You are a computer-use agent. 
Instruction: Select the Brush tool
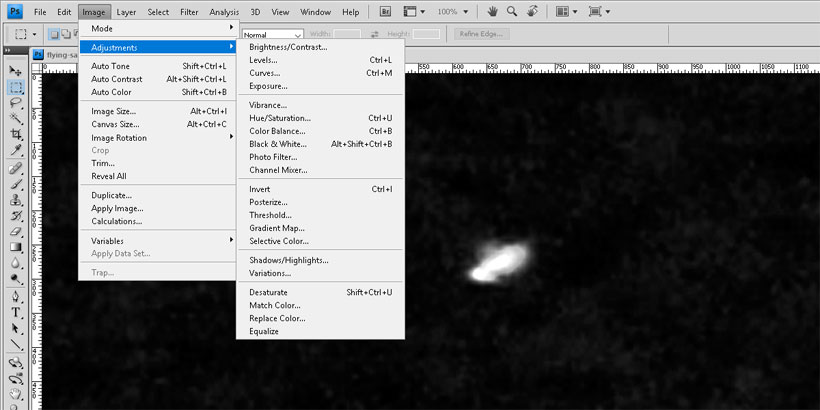16,184
